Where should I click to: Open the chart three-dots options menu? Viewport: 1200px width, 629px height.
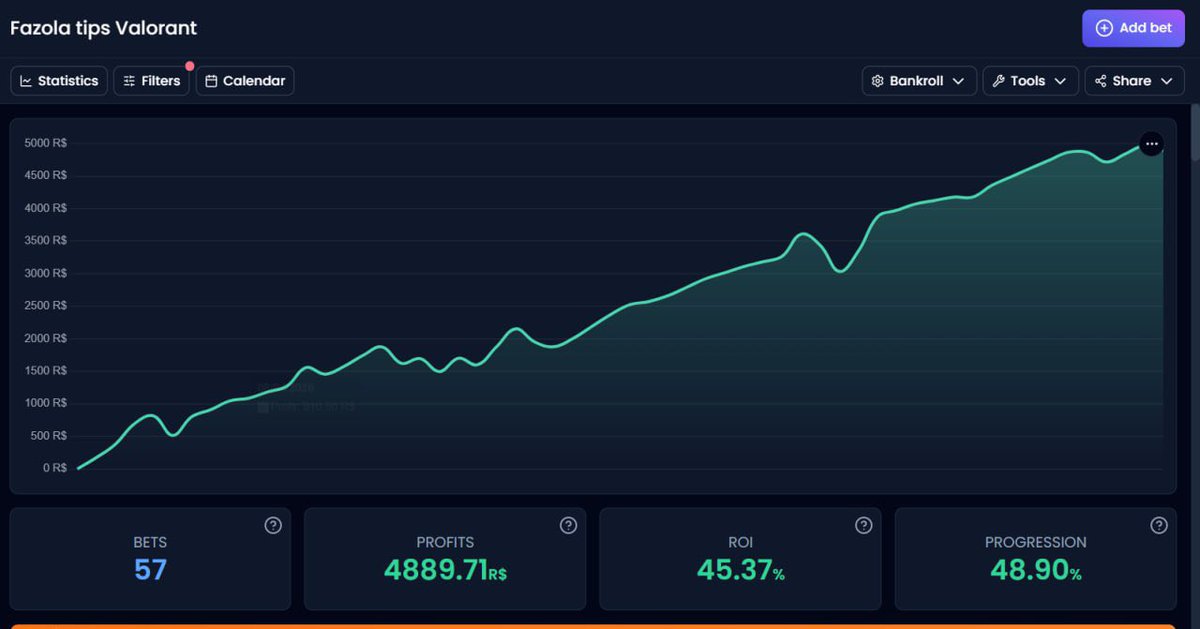tap(1152, 144)
